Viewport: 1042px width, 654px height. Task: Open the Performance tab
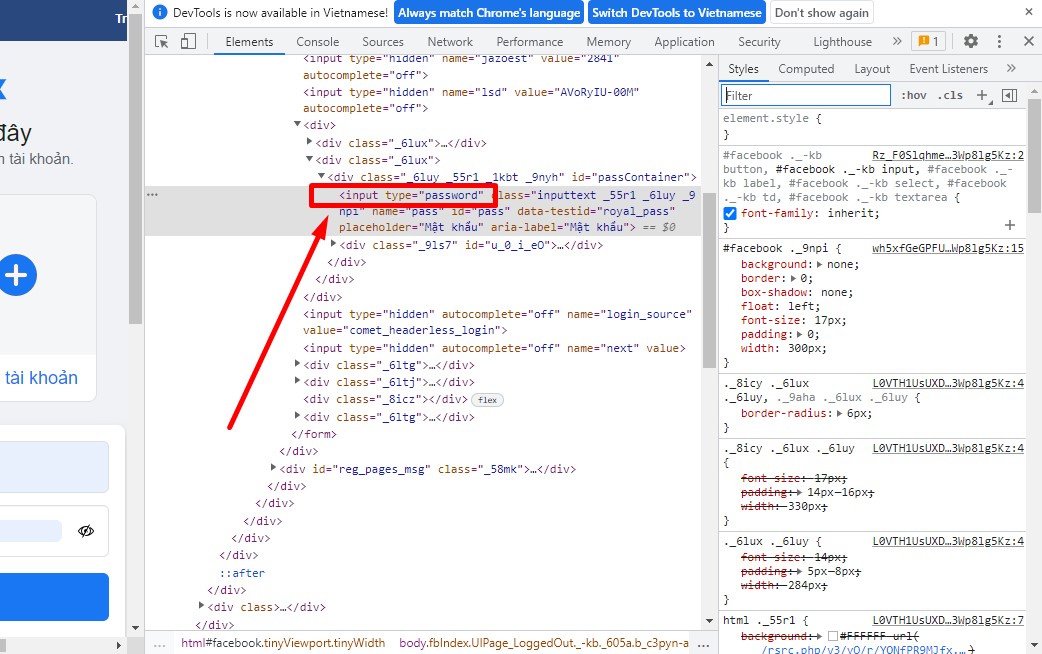pyautogui.click(x=530, y=41)
